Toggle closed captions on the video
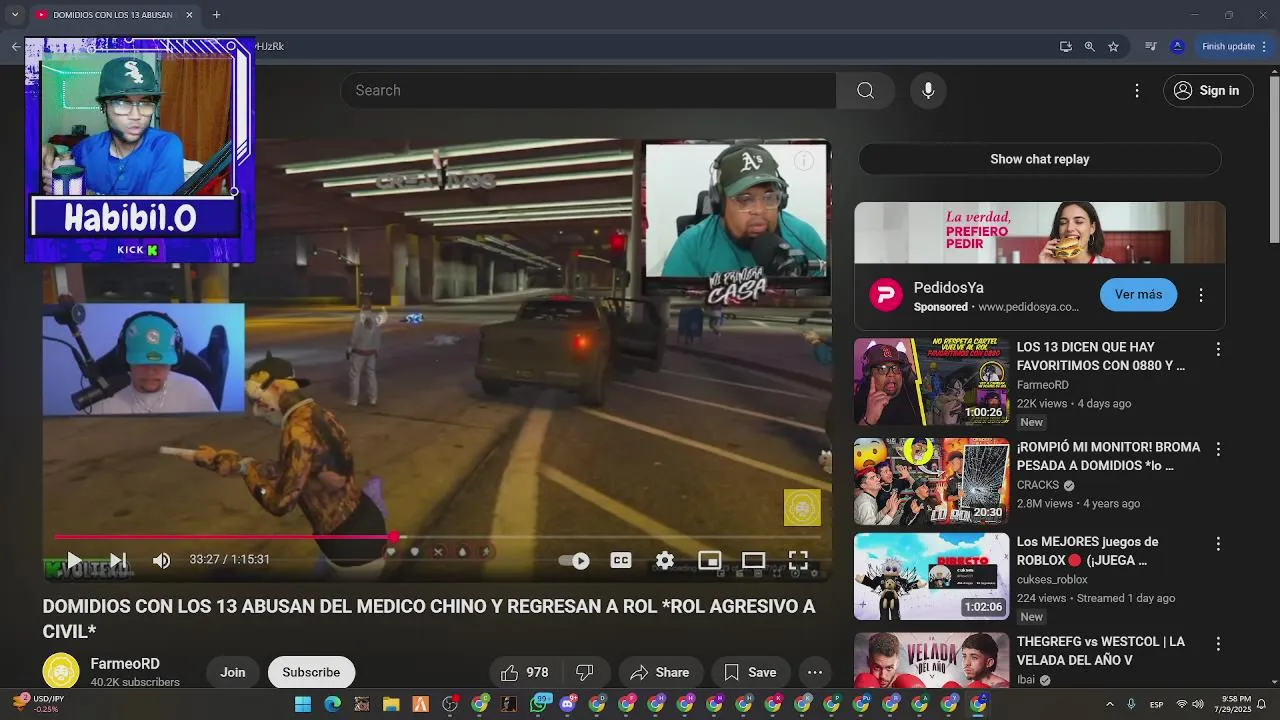The width and height of the screenshot is (1280, 720). pyautogui.click(x=621, y=560)
